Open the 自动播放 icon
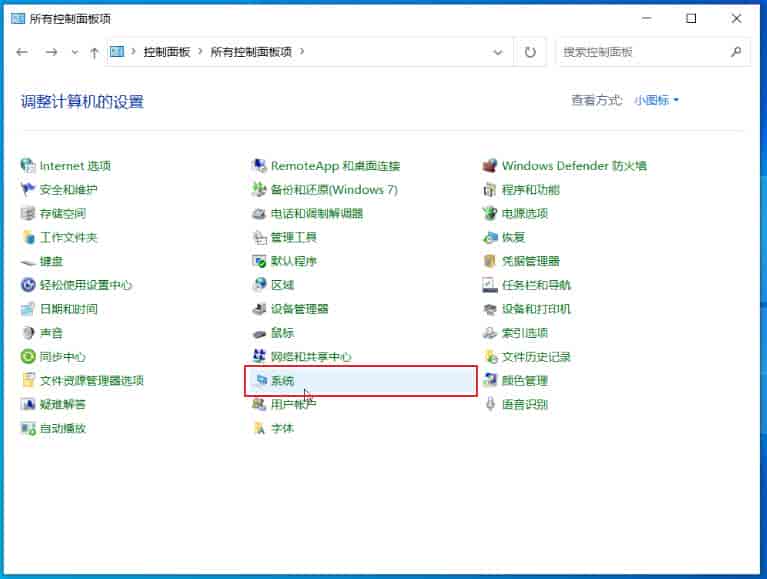Image resolution: width=767 pixels, height=579 pixels. (28, 428)
